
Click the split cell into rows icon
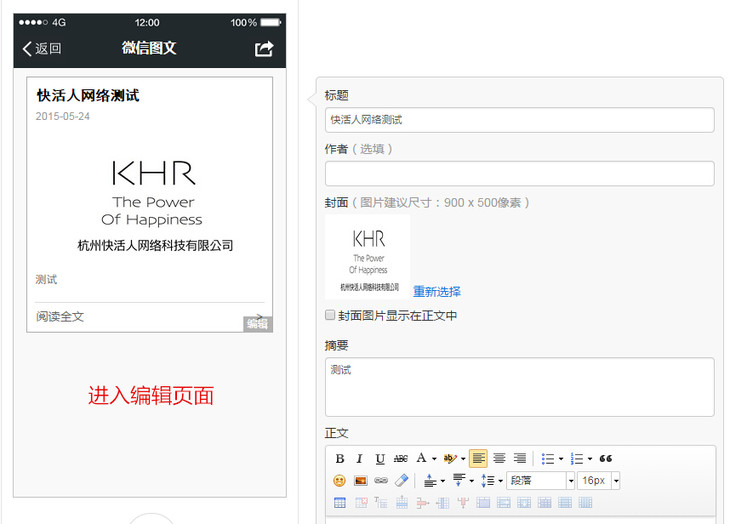click(565, 503)
